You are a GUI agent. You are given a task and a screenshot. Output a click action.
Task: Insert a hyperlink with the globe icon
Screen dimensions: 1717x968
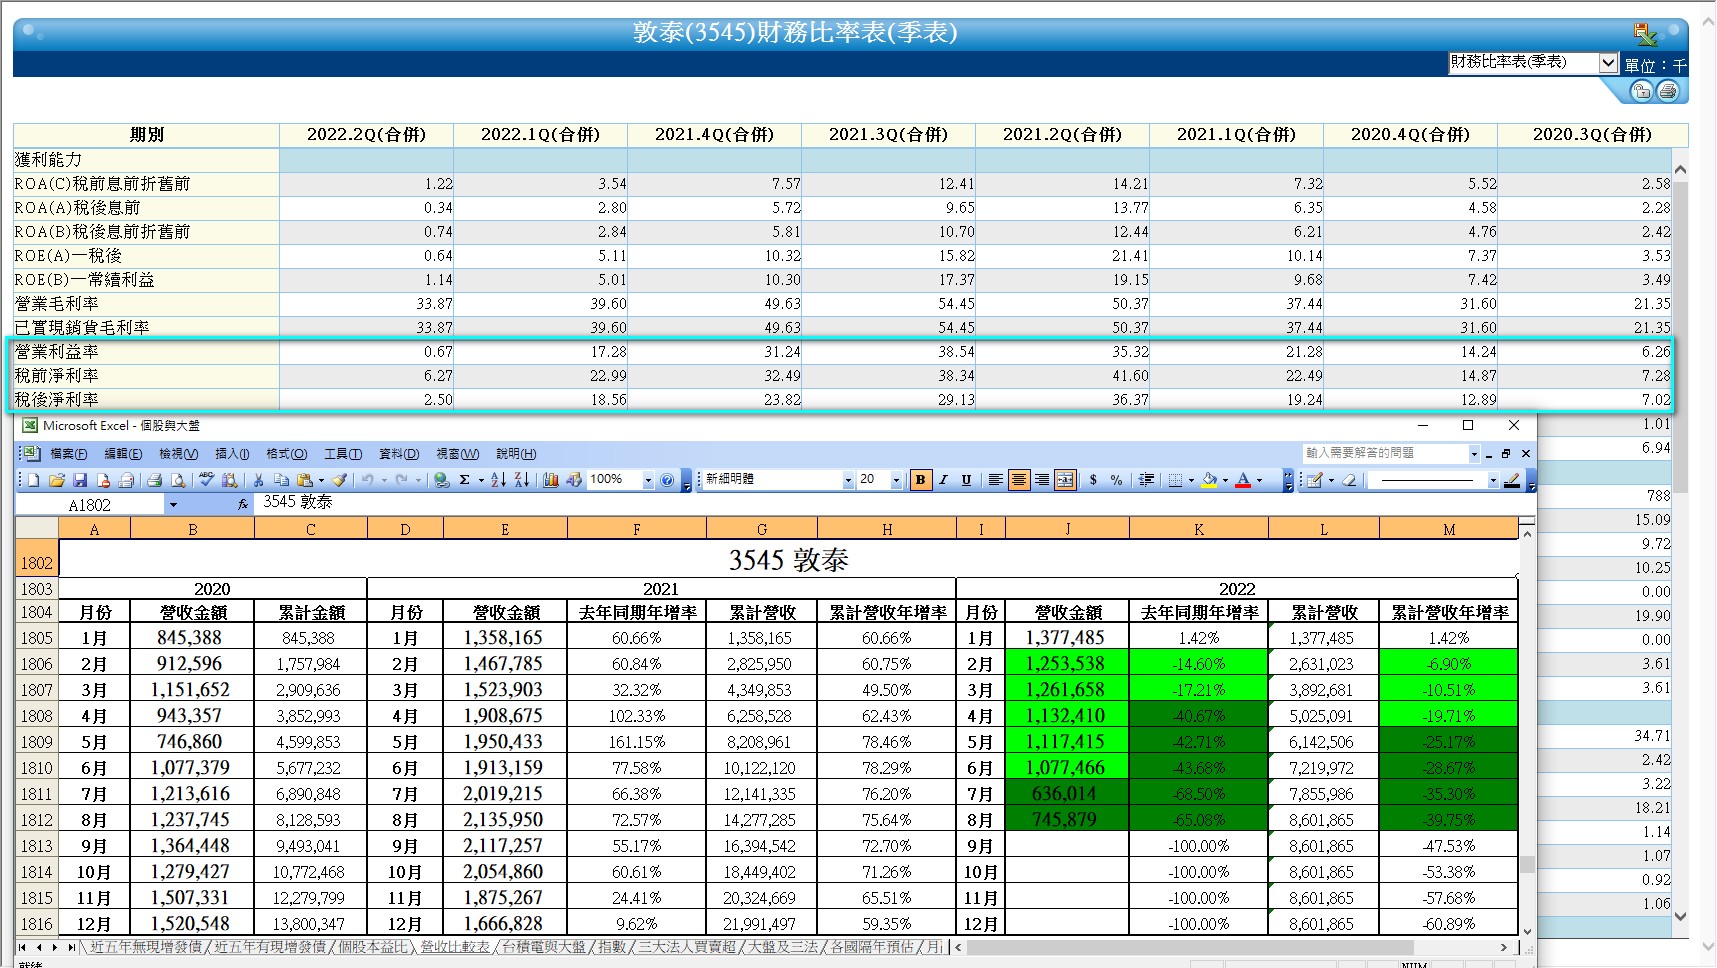coord(442,480)
